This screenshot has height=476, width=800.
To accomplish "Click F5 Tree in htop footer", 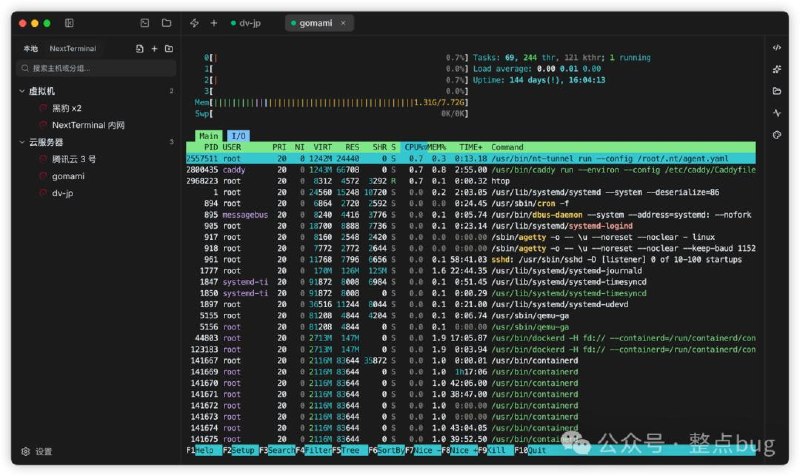I will [350, 450].
